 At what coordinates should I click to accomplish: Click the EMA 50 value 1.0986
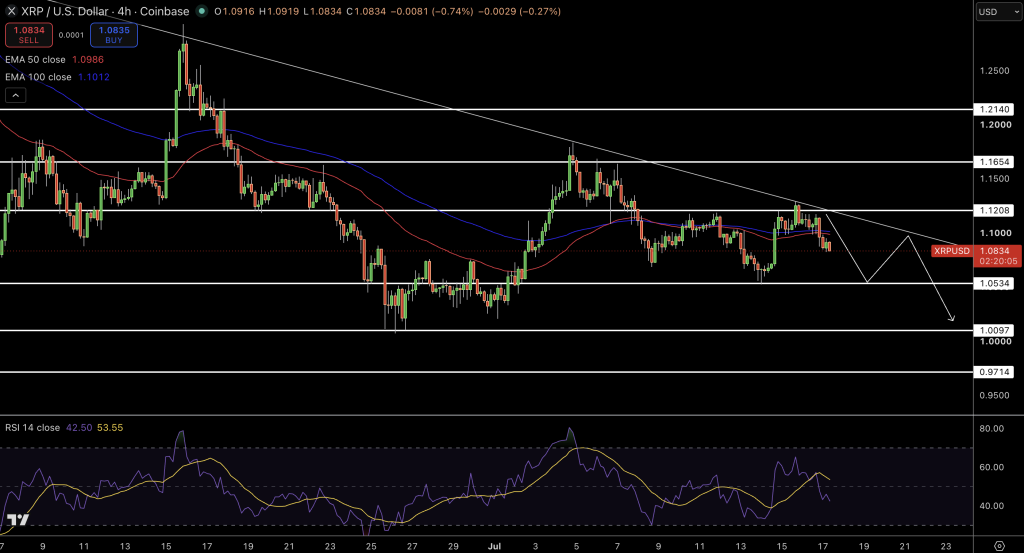point(88,59)
